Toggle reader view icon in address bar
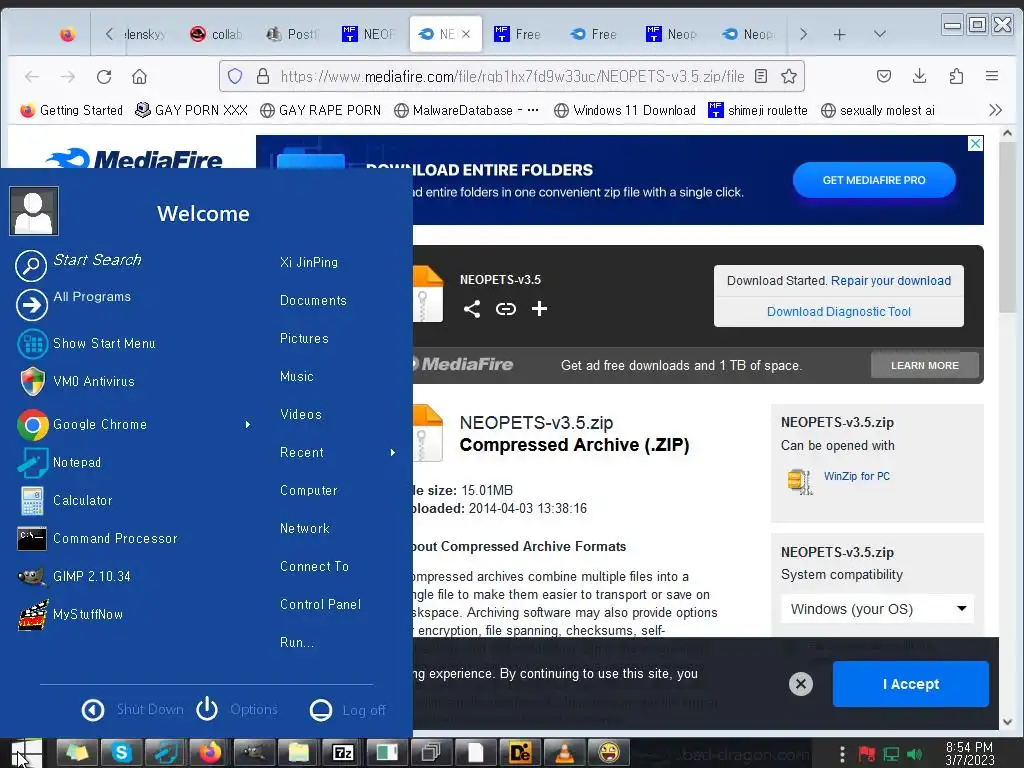1024x768 pixels. [761, 76]
